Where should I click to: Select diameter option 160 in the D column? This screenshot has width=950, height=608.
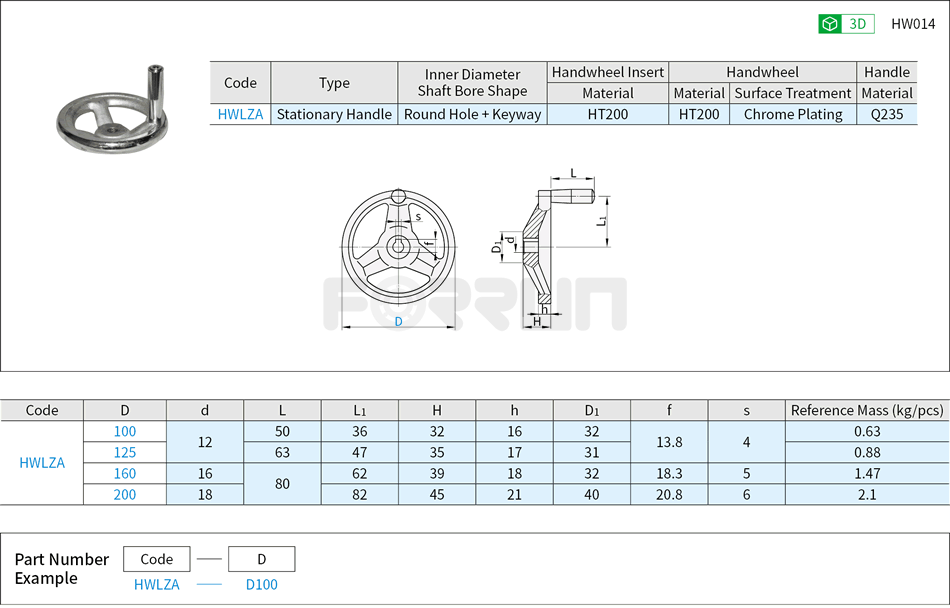125,473
